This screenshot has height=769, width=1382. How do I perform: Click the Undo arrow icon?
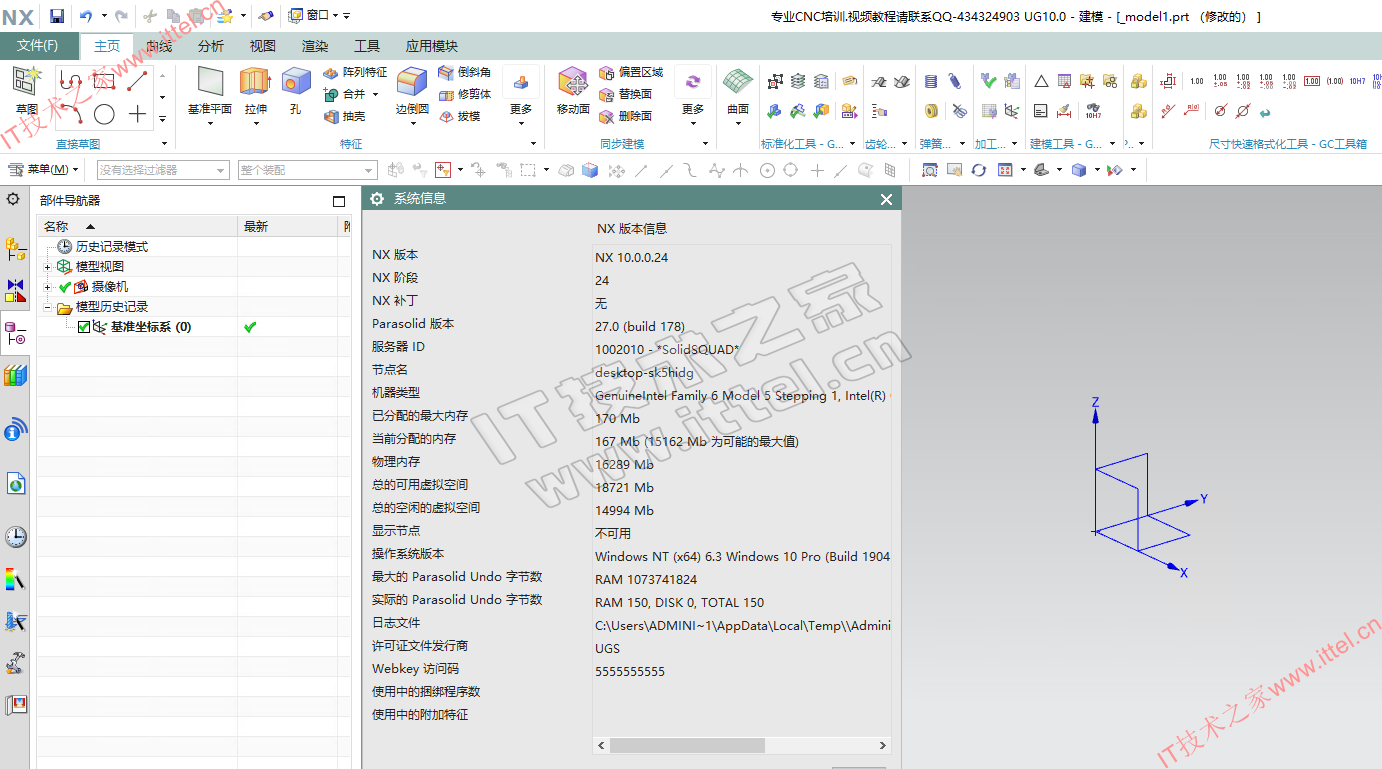86,16
